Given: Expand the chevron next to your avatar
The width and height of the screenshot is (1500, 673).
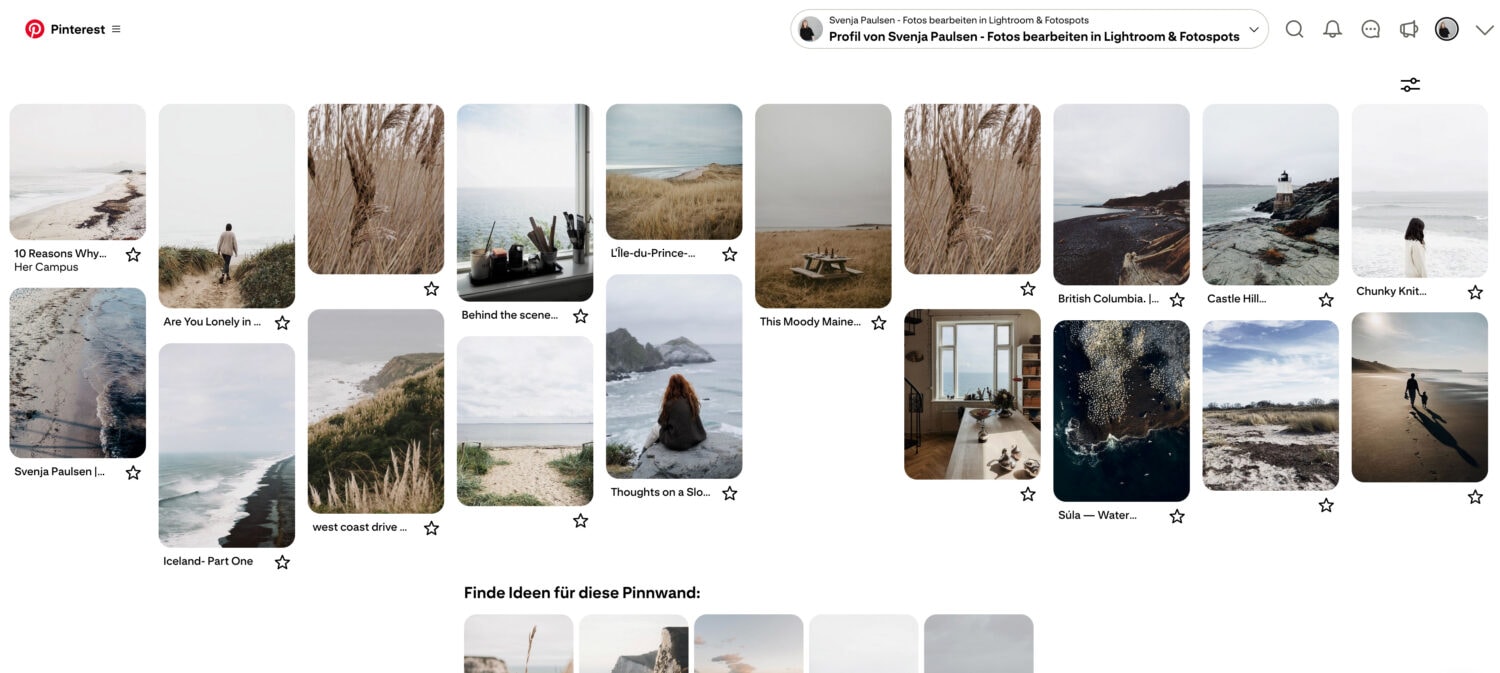Looking at the screenshot, I should tap(1485, 29).
